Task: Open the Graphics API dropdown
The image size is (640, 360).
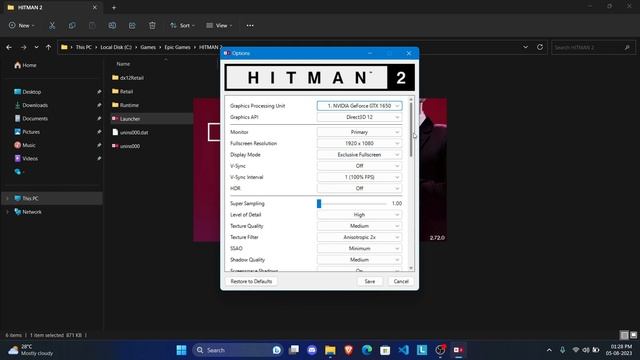Action: pos(359,117)
